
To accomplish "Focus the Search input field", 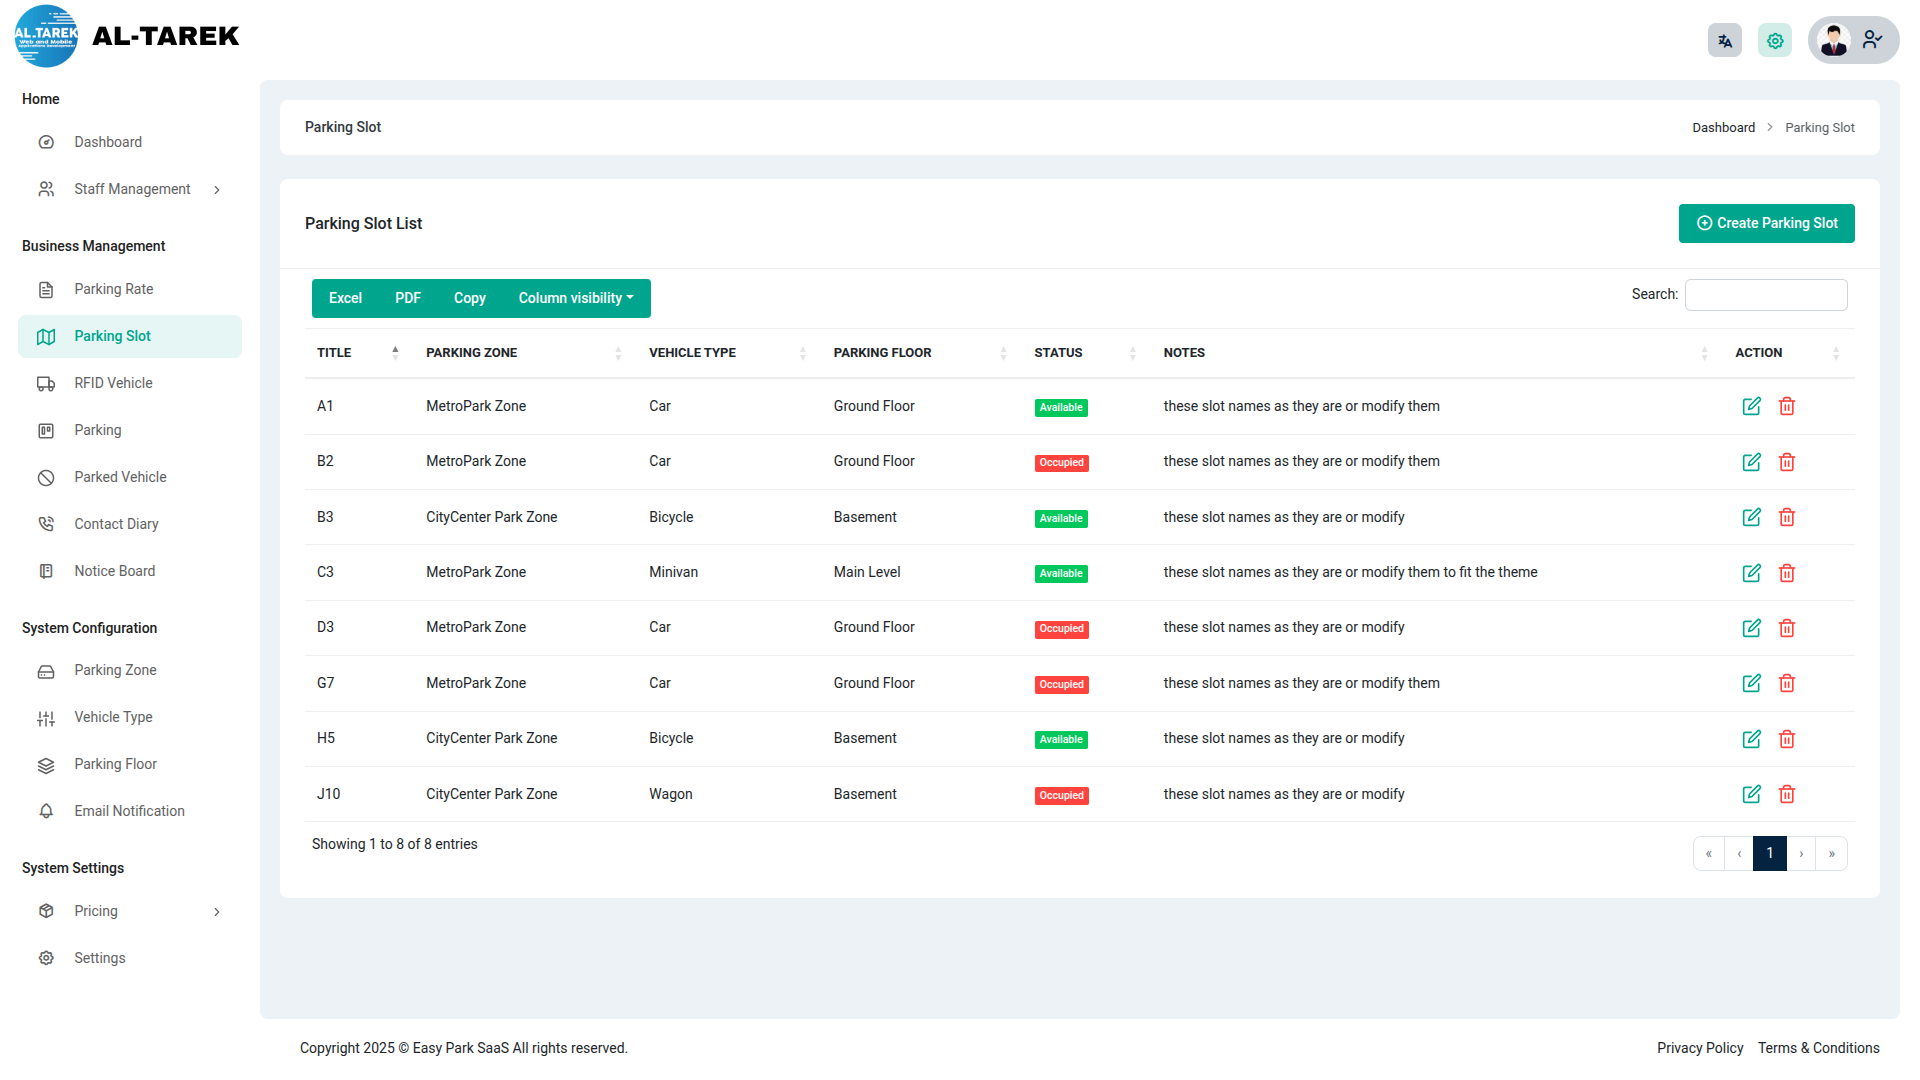I will 1765,295.
